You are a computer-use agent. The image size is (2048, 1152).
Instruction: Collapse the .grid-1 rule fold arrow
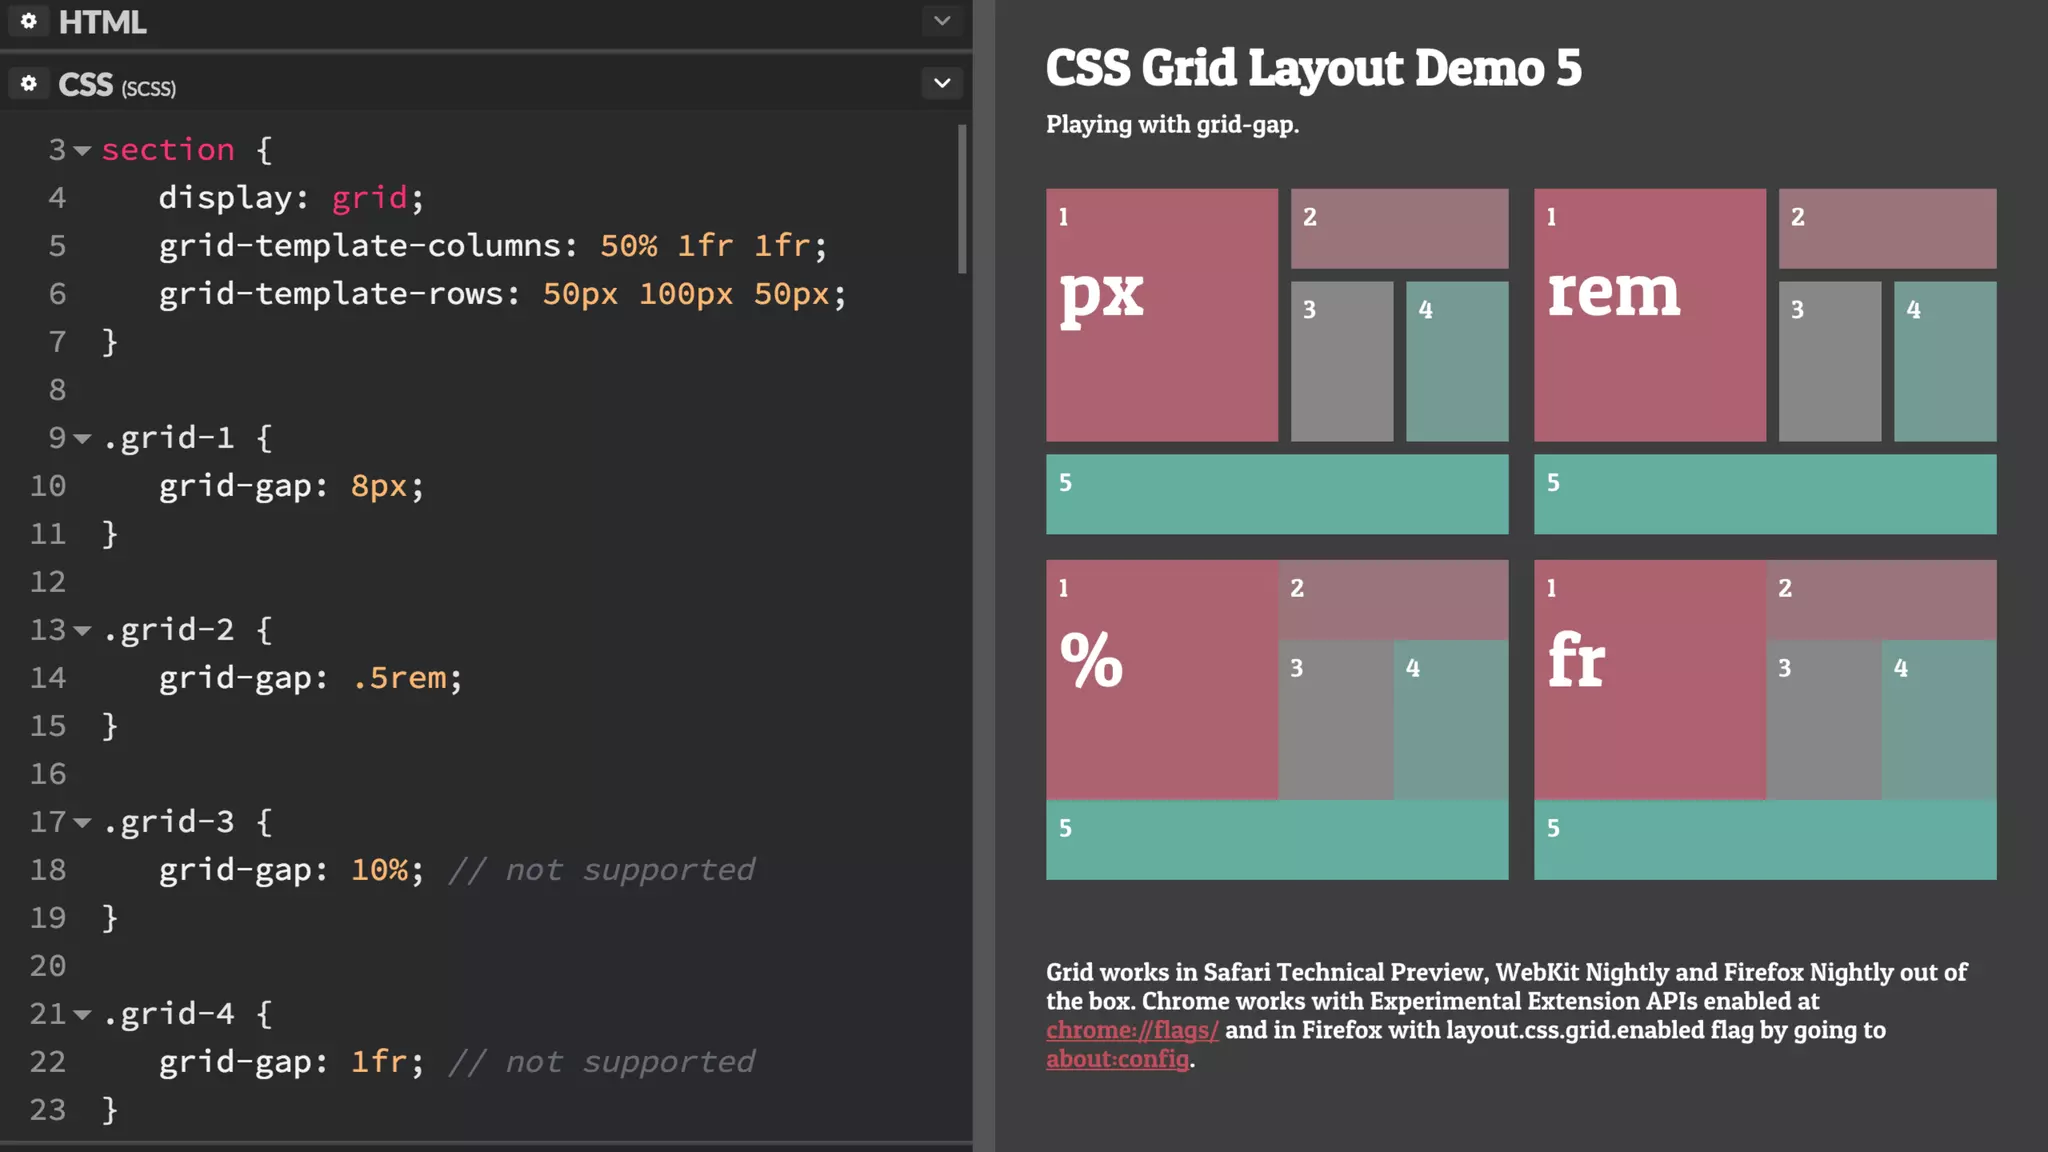click(83, 439)
